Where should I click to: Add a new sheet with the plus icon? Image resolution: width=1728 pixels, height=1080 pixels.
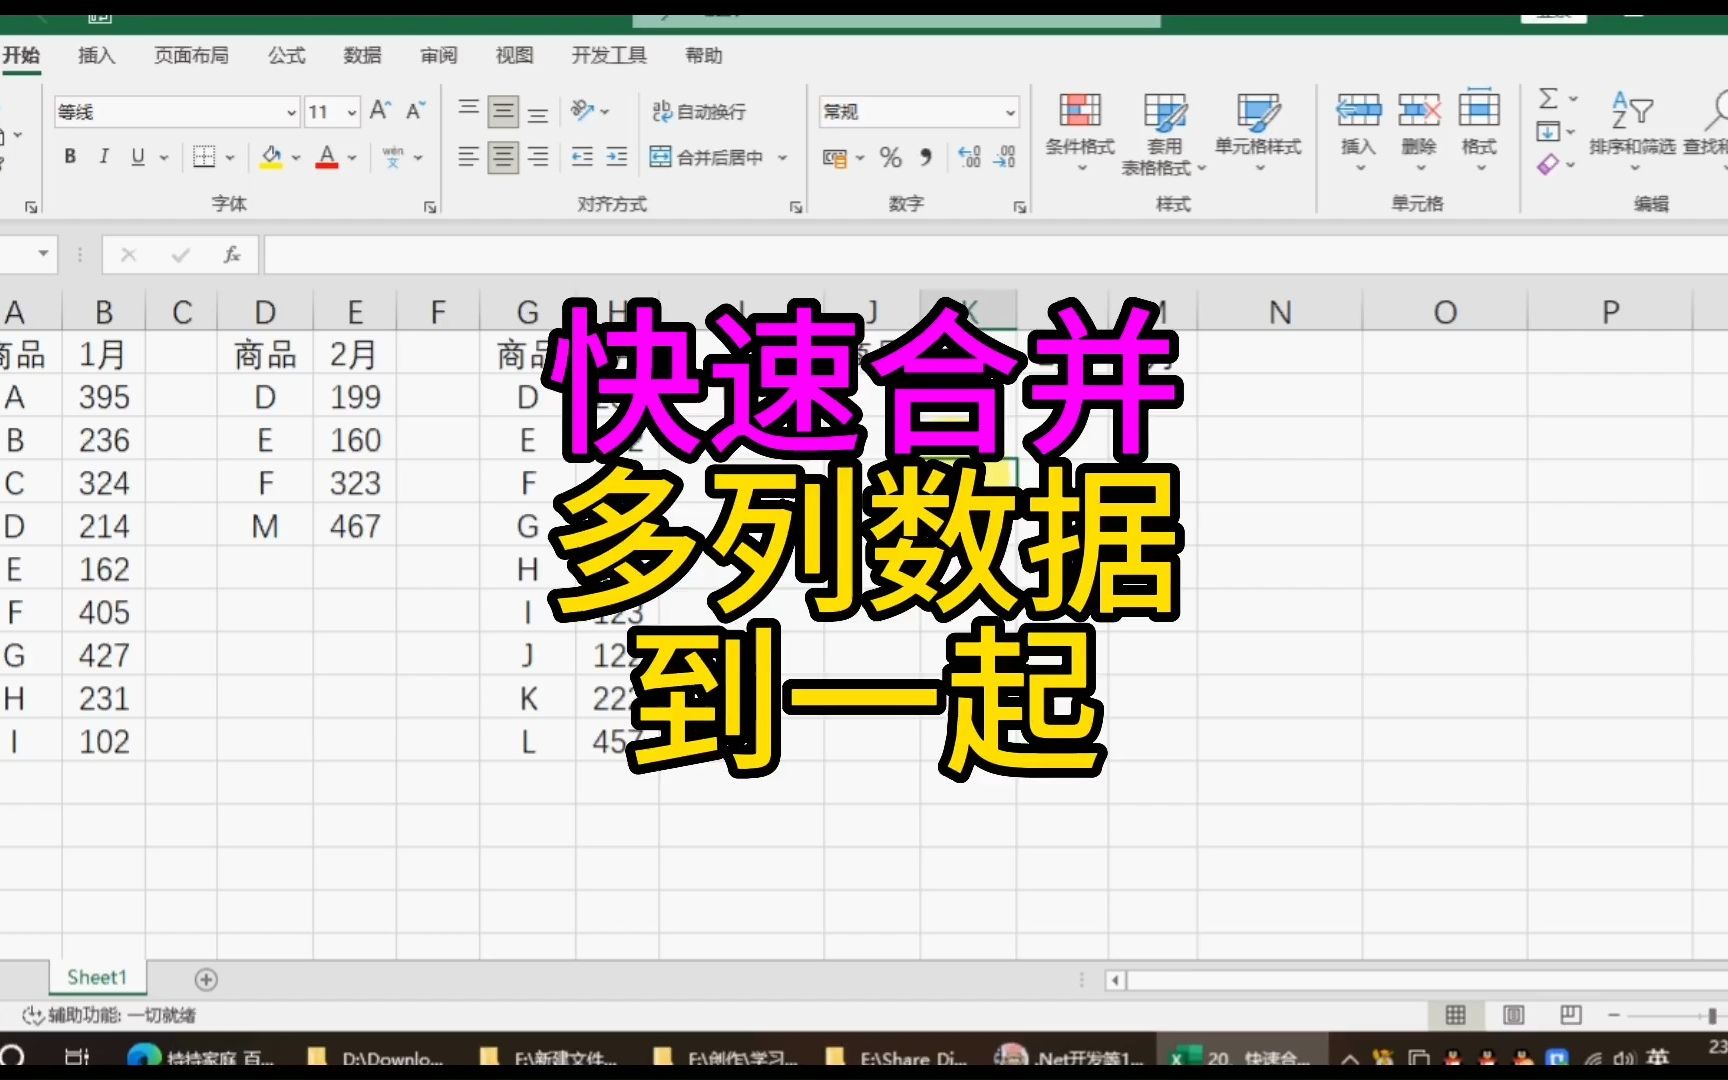tap(206, 979)
